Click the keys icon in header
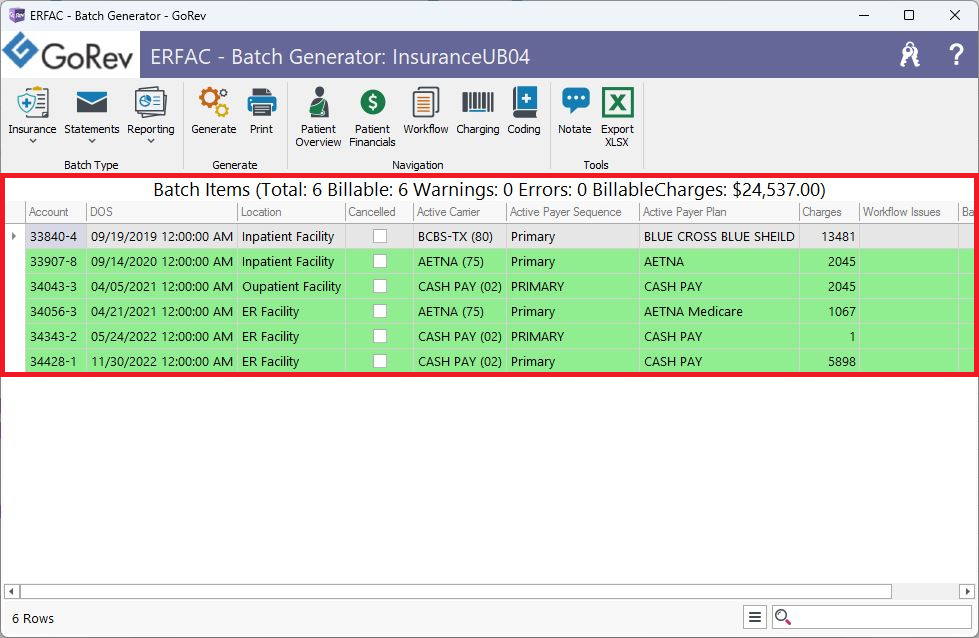 [910, 55]
